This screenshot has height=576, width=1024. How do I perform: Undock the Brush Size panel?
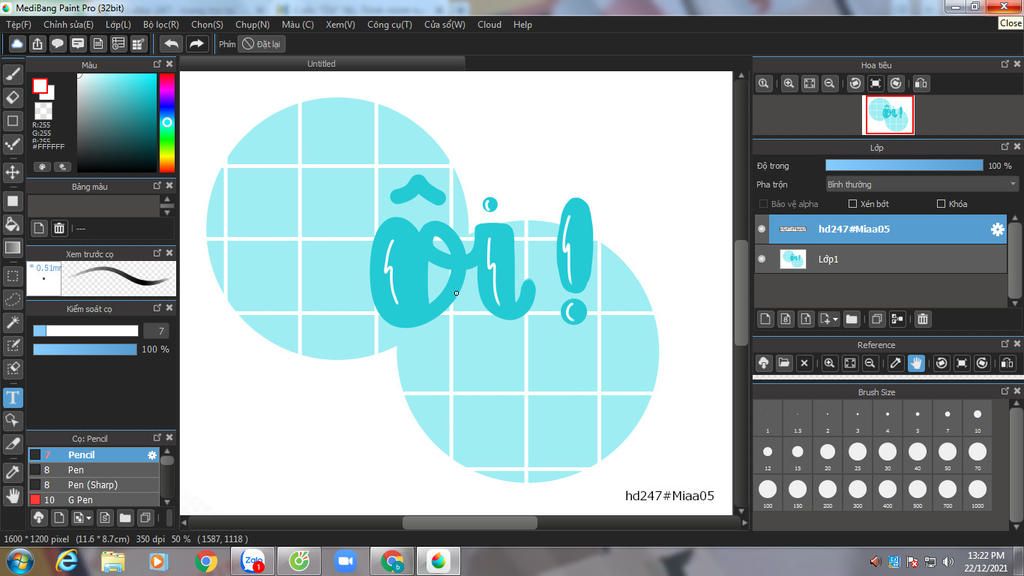[x=1005, y=391]
